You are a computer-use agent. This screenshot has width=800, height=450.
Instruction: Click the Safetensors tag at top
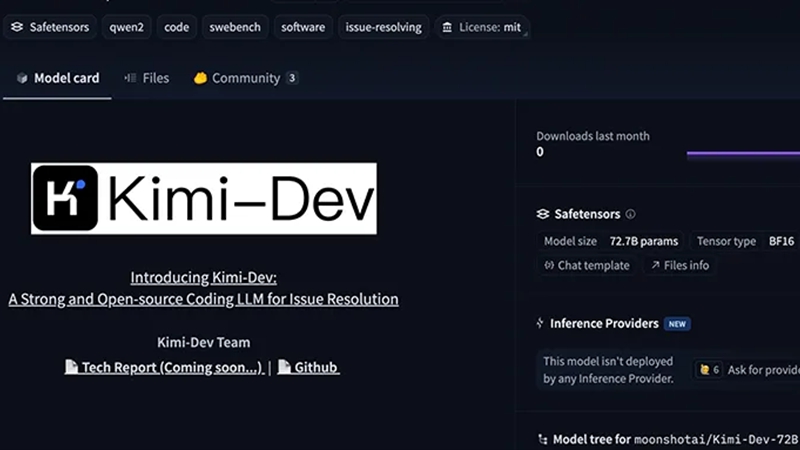[50, 27]
